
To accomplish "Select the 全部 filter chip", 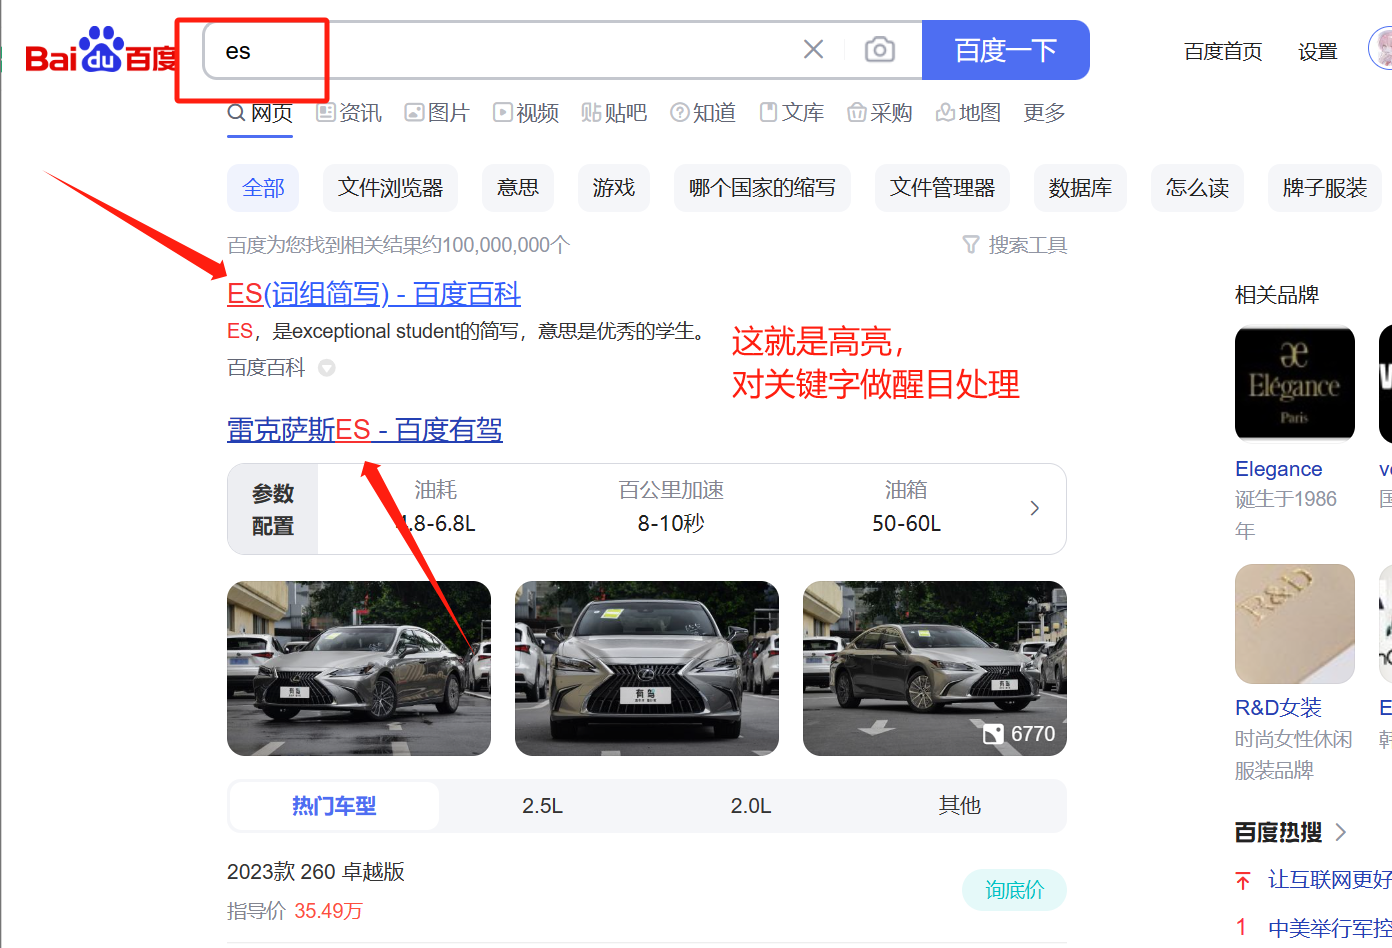I will 263,188.
